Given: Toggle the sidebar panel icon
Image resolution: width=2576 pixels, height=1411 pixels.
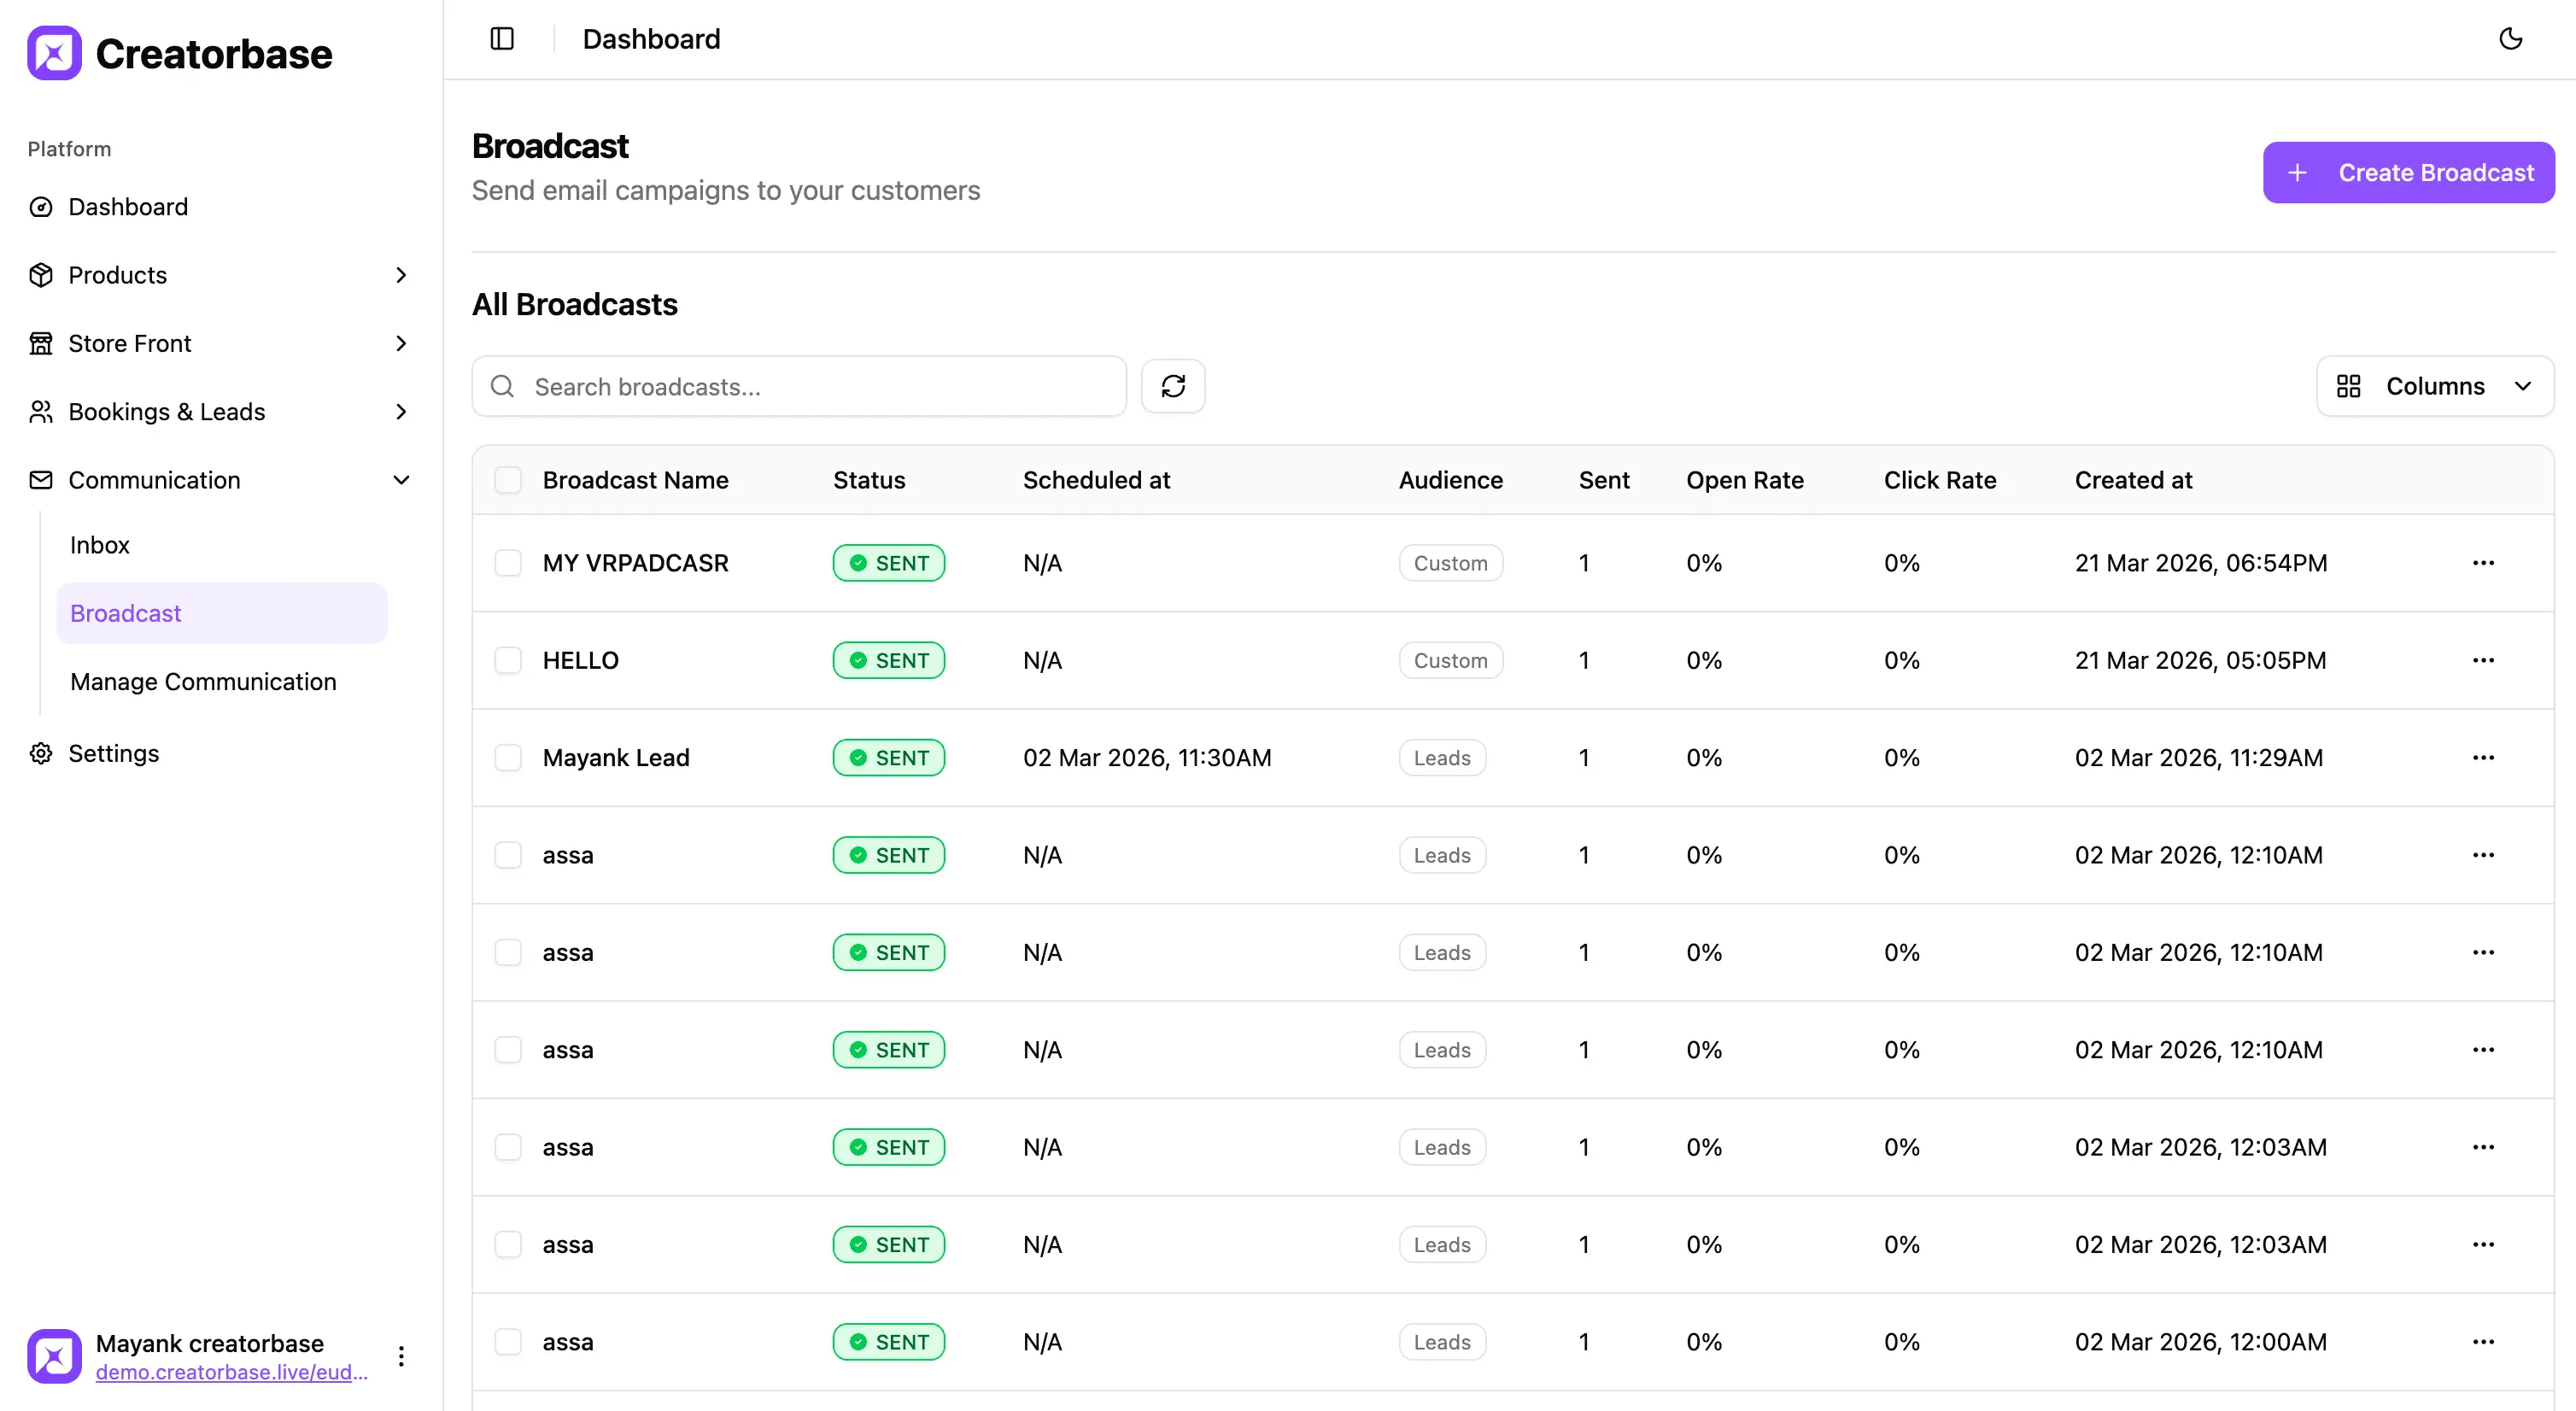Looking at the screenshot, I should click(x=502, y=39).
